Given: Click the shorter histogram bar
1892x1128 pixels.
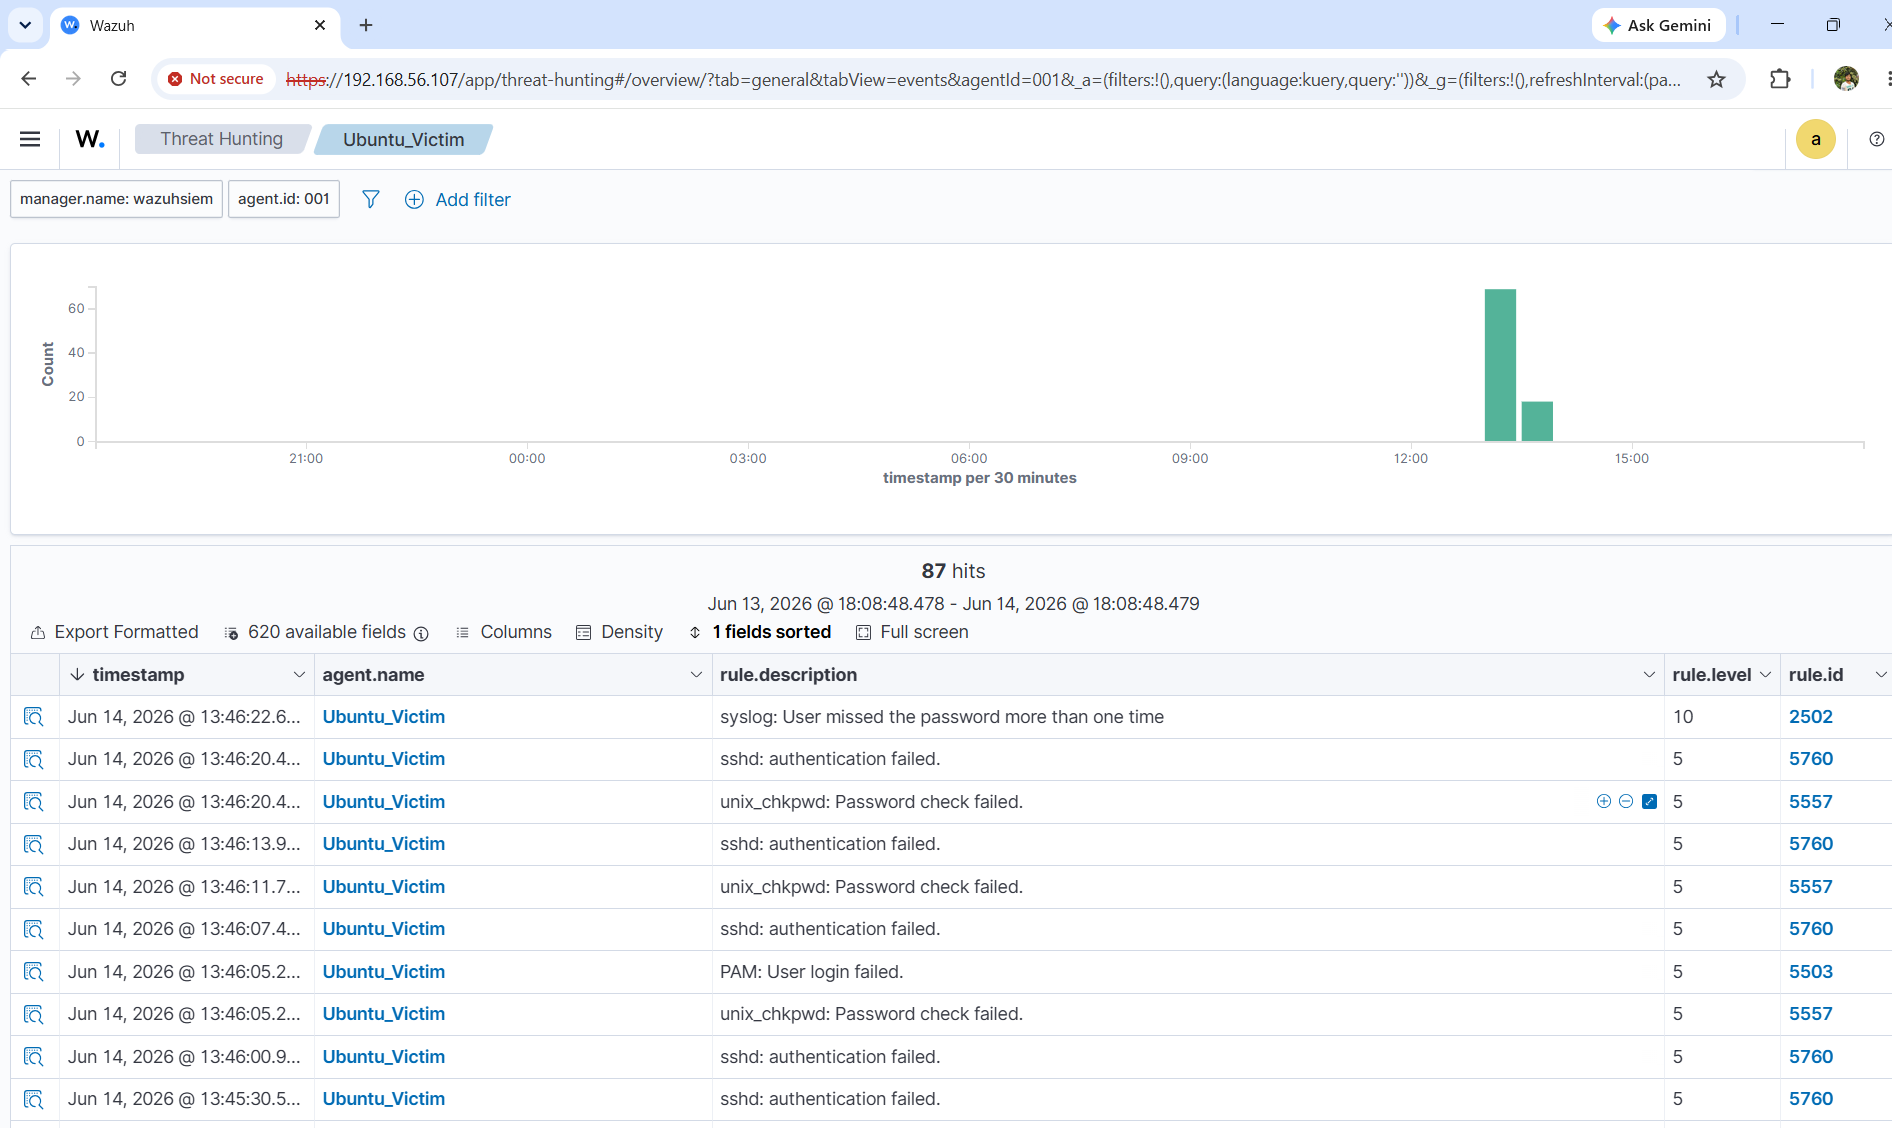Looking at the screenshot, I should click(1537, 421).
